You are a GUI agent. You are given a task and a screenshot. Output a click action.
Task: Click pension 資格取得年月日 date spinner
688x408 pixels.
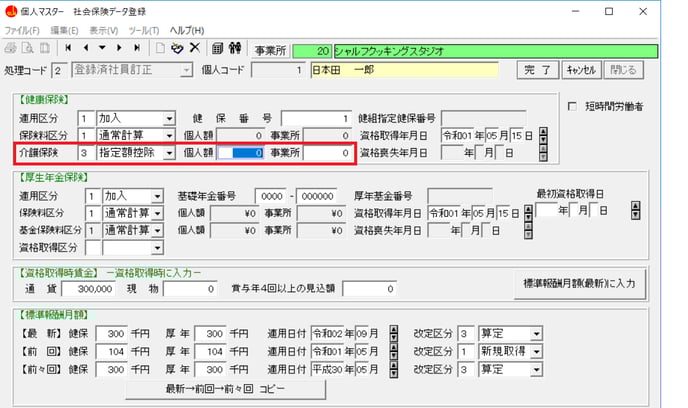point(528,213)
